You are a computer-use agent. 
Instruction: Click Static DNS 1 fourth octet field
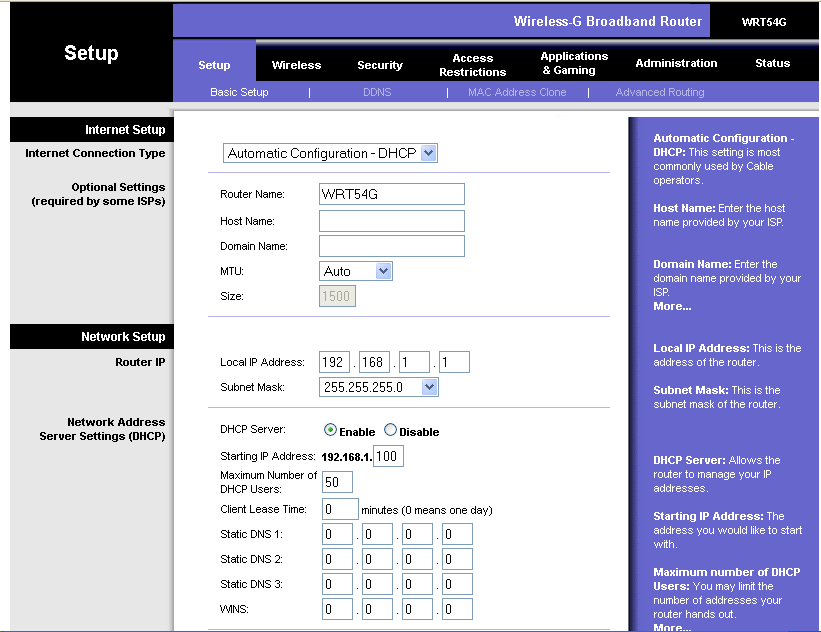click(457, 534)
